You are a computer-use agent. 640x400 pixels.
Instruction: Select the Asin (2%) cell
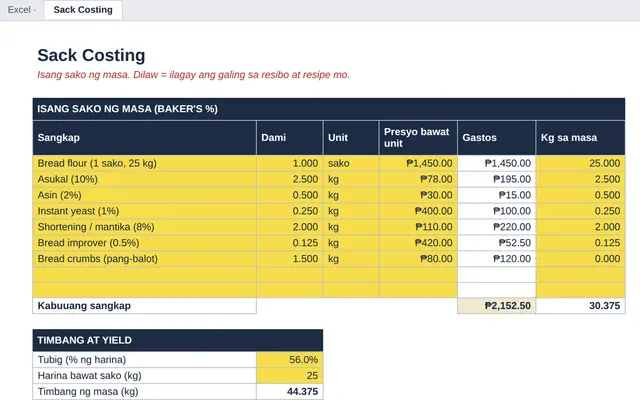pyautogui.click(x=144, y=195)
